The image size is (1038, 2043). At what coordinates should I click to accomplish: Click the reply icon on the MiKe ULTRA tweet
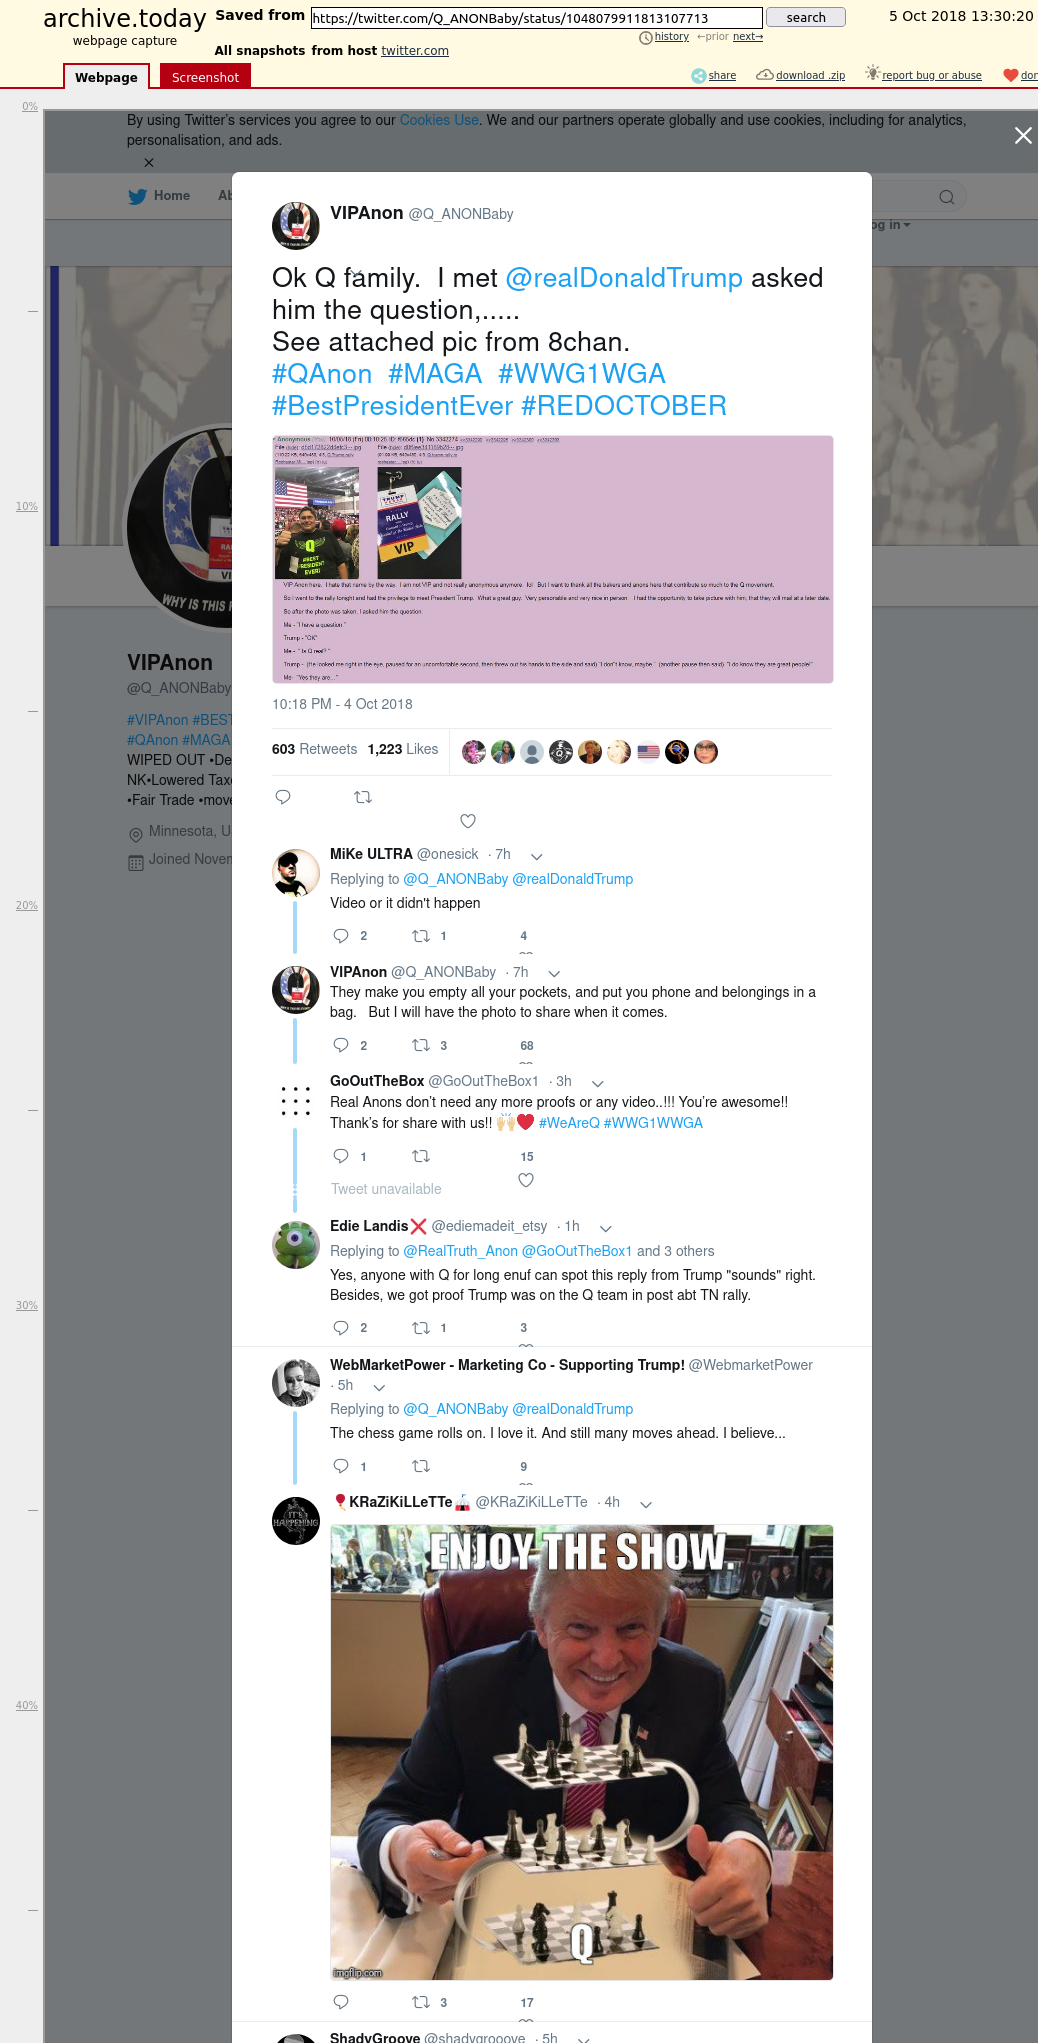click(x=341, y=936)
